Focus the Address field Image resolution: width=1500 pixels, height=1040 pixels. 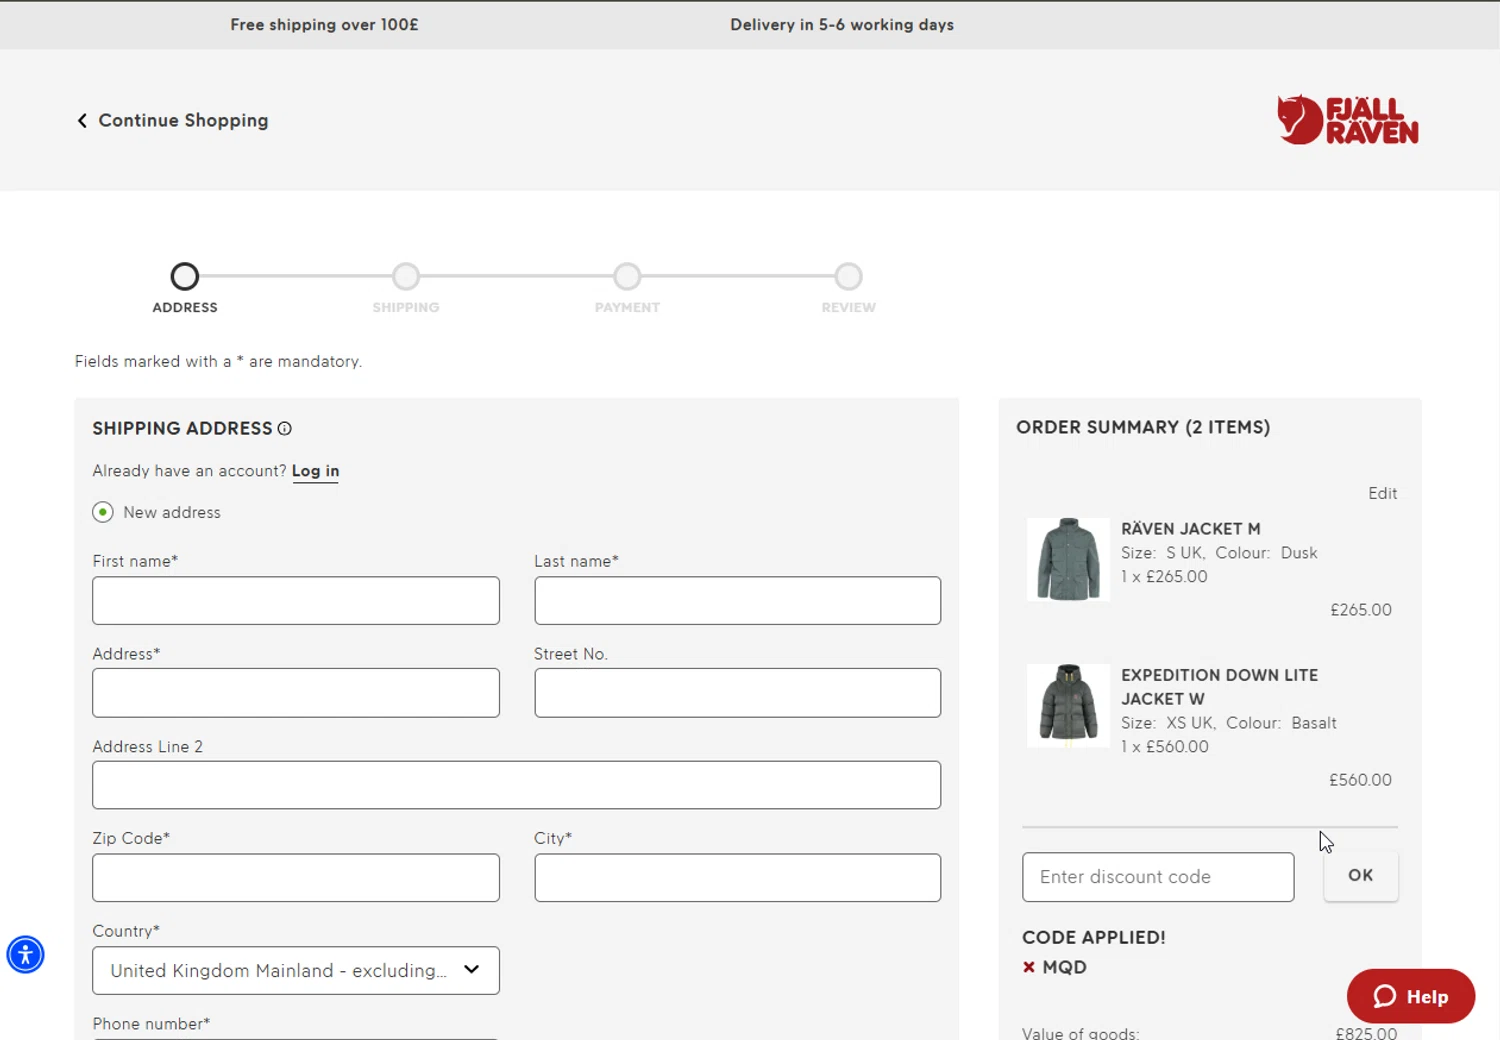point(296,693)
